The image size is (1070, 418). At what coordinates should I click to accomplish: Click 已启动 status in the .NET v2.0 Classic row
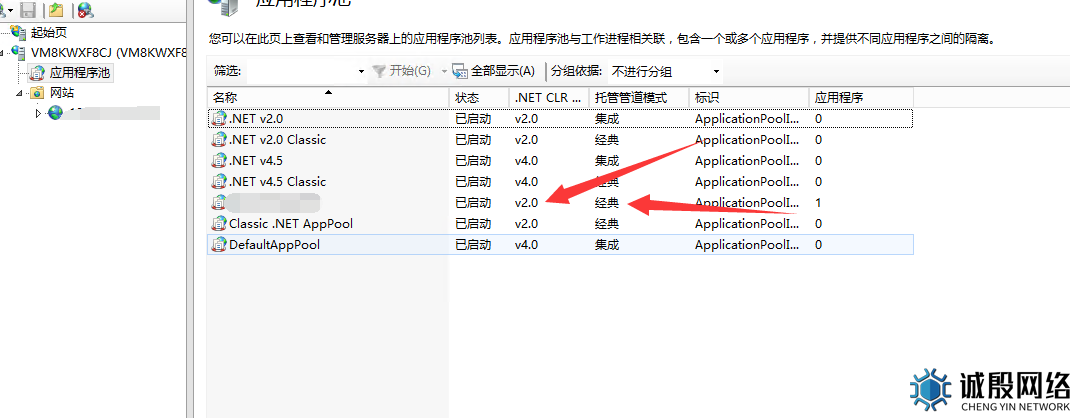point(473,140)
